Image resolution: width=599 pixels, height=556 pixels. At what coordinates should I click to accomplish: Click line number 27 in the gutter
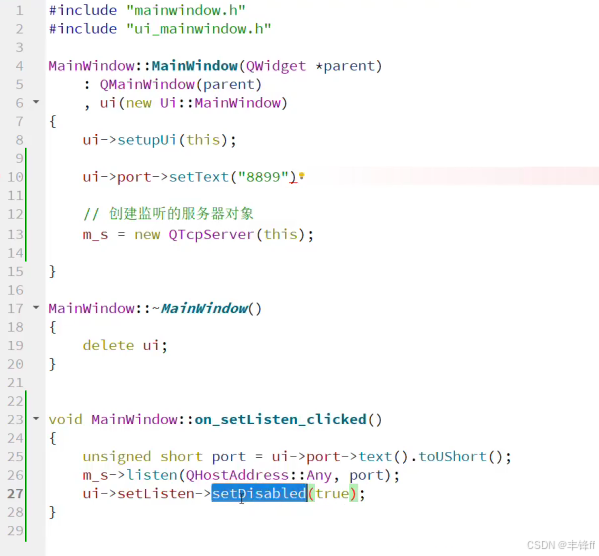click(16, 493)
